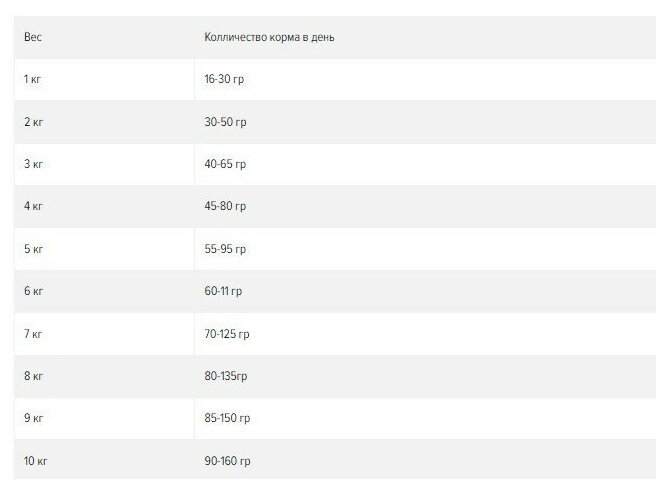The image size is (666, 489).
Task: Select the "1 кг" weight cell
Action: [33, 79]
